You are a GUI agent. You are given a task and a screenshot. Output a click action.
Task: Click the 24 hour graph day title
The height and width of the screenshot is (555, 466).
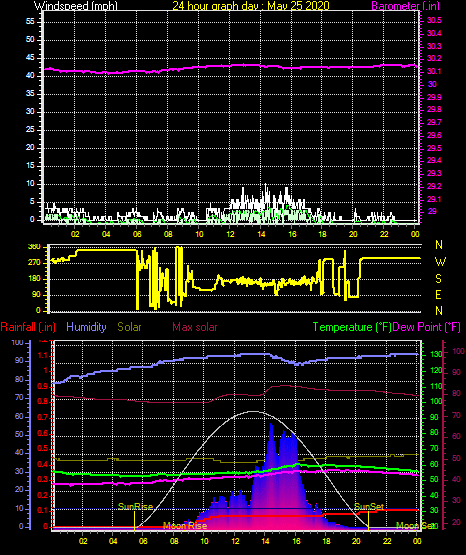click(x=251, y=6)
